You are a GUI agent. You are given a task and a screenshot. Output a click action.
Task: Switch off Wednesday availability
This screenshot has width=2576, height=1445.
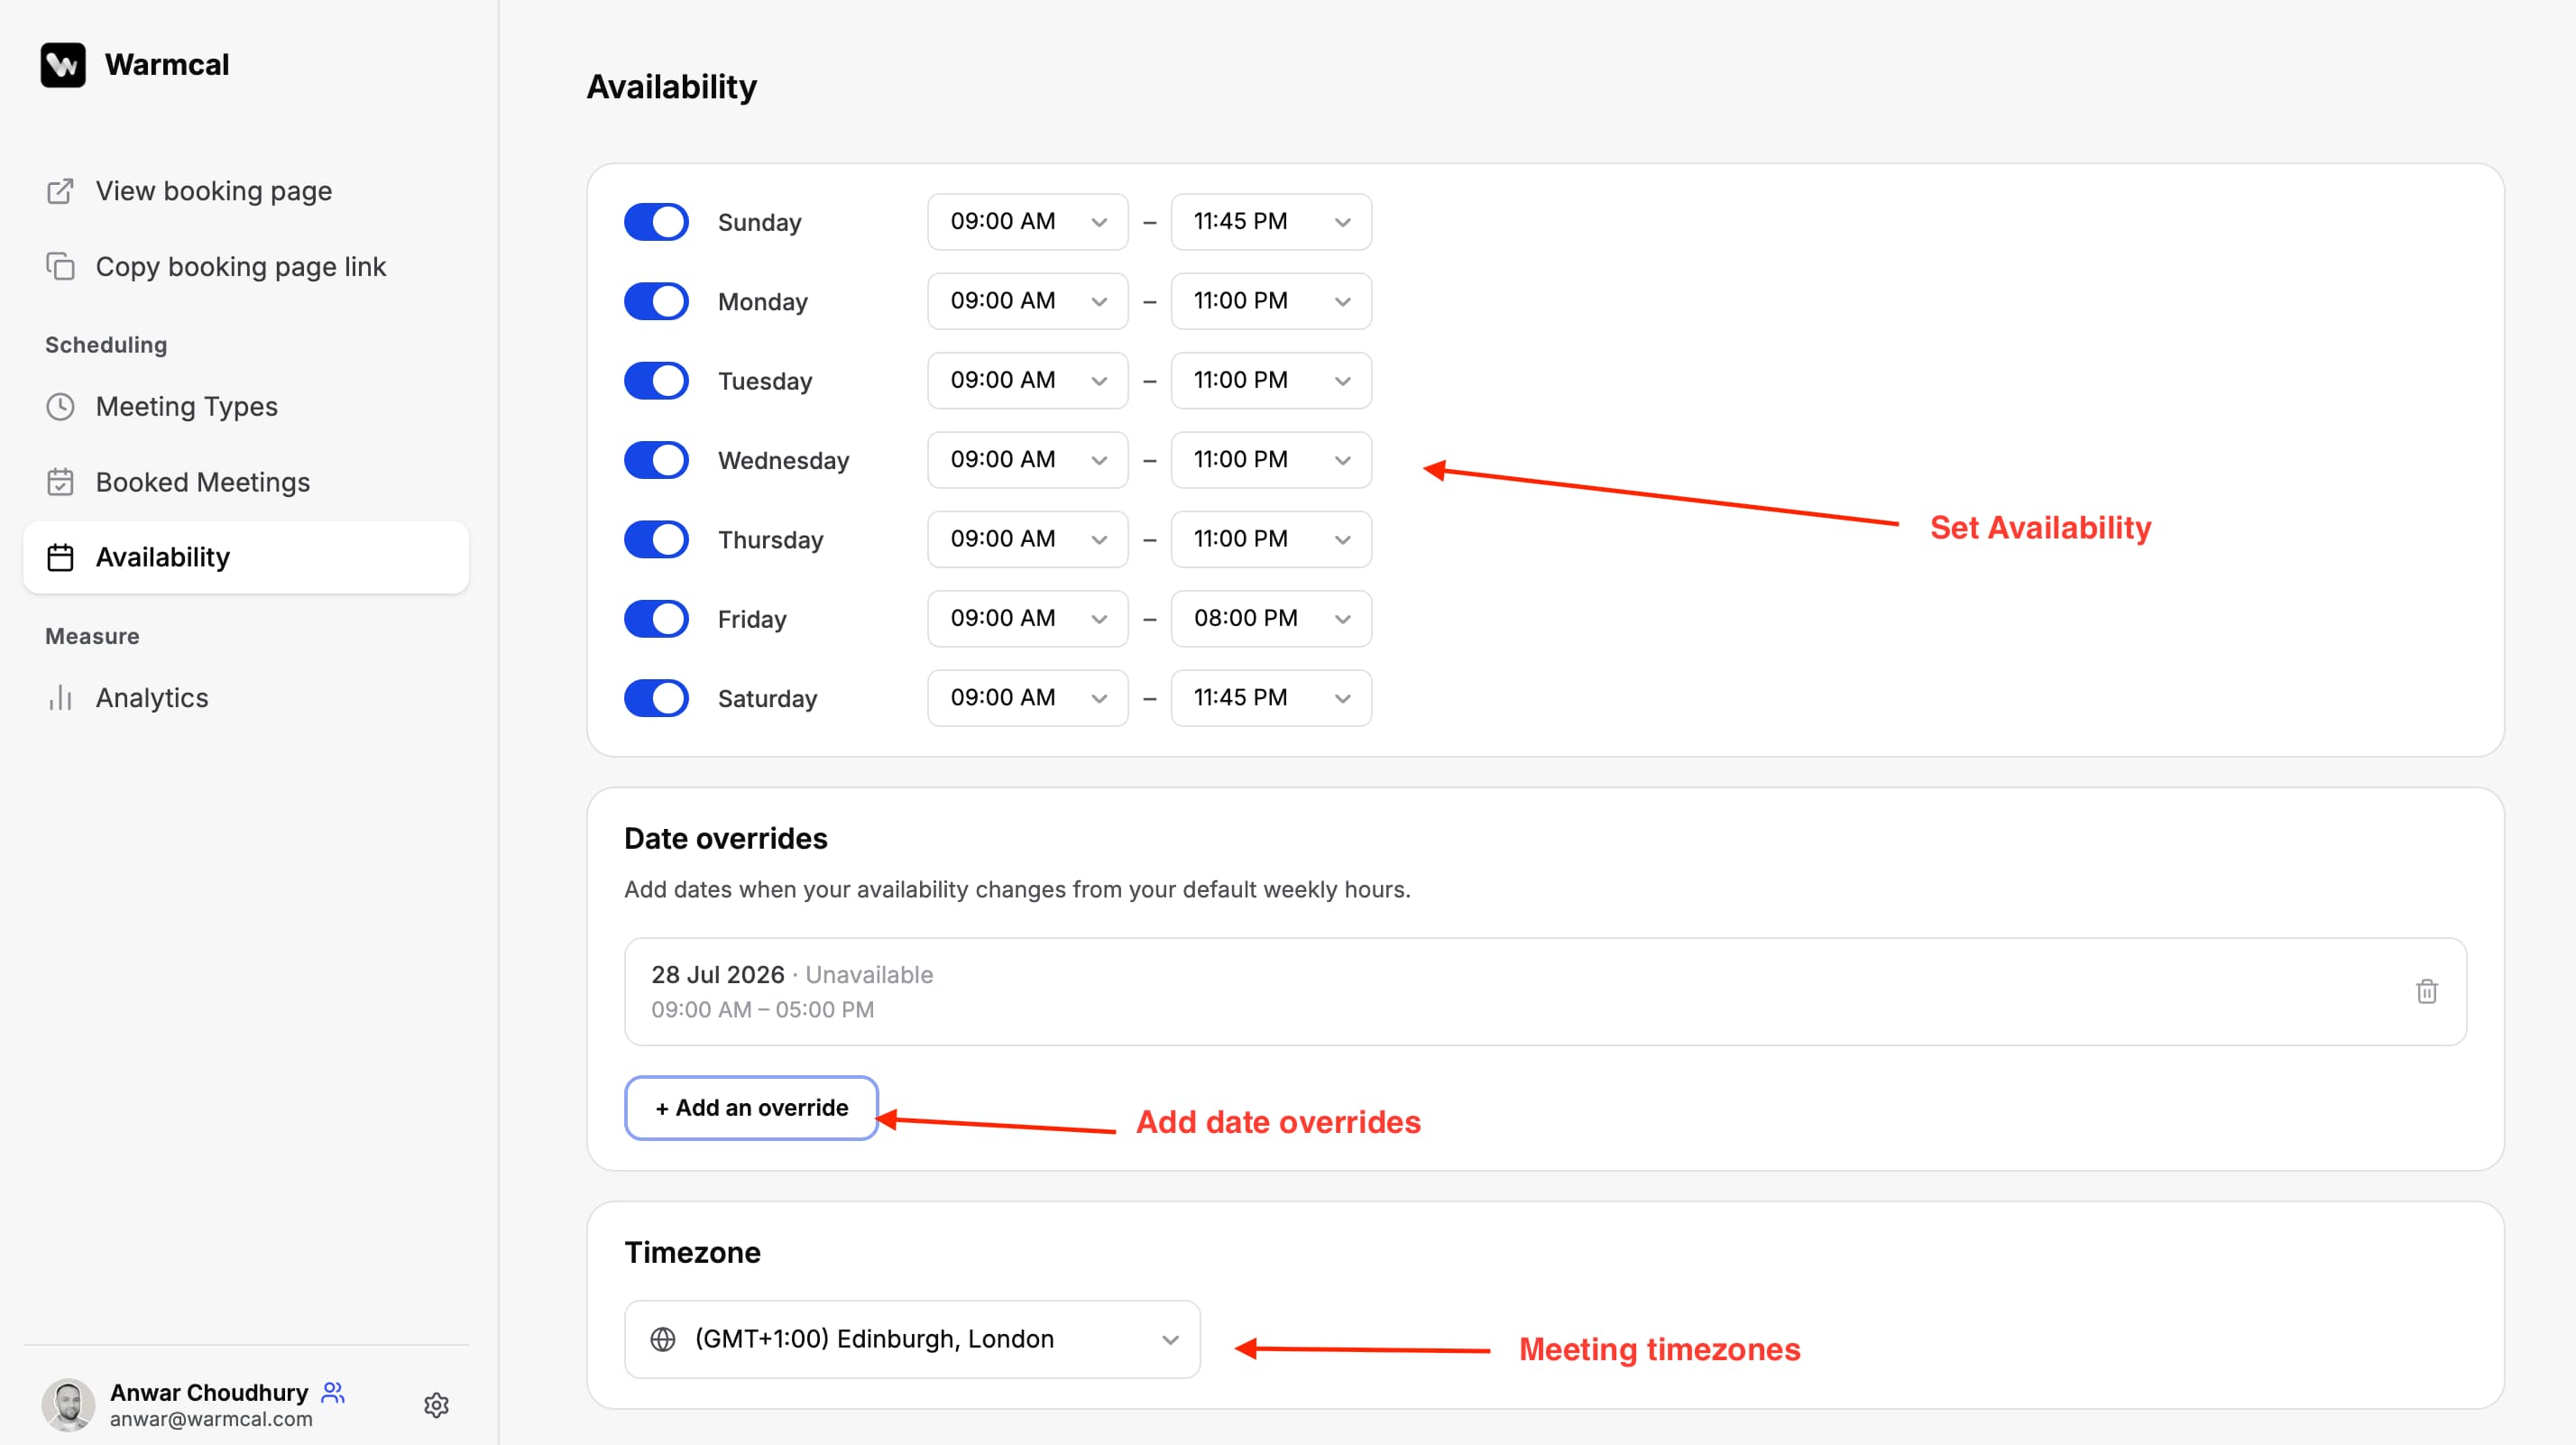click(656, 460)
